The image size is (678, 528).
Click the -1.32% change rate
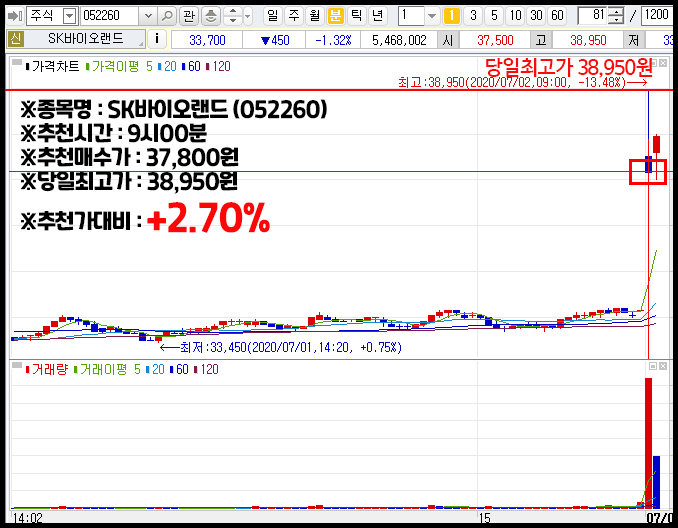point(333,41)
